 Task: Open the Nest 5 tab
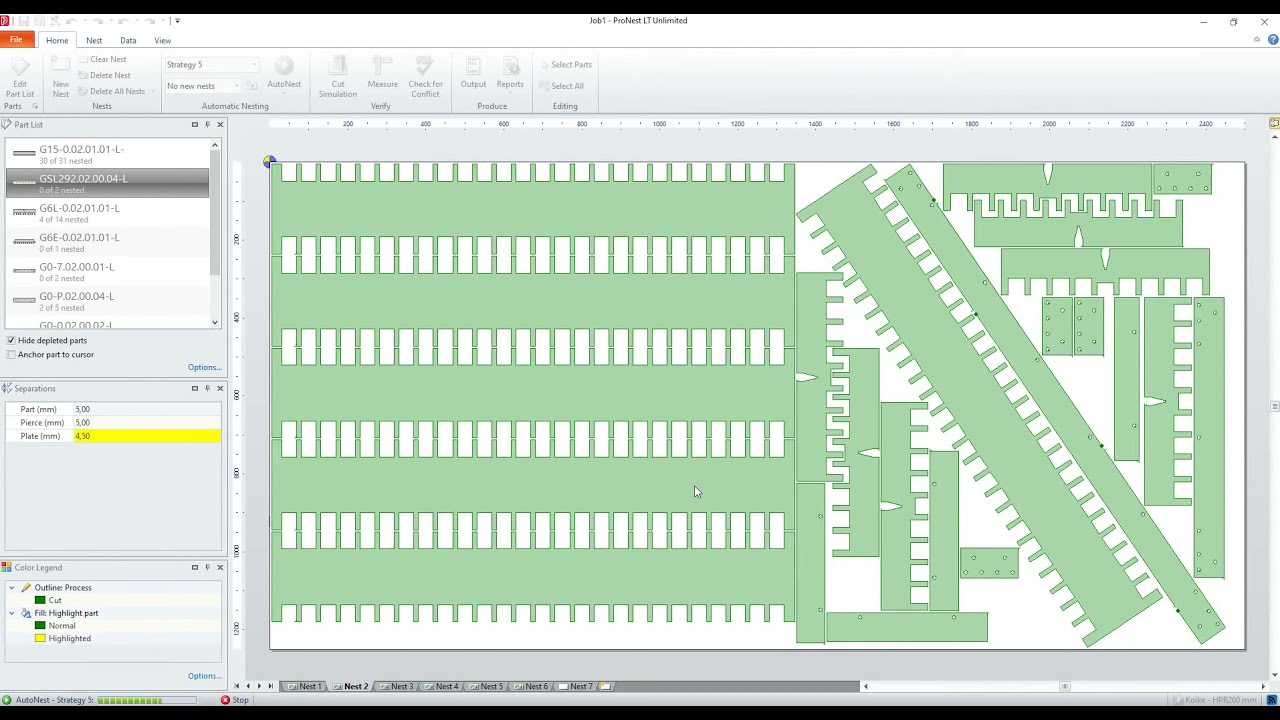point(486,686)
